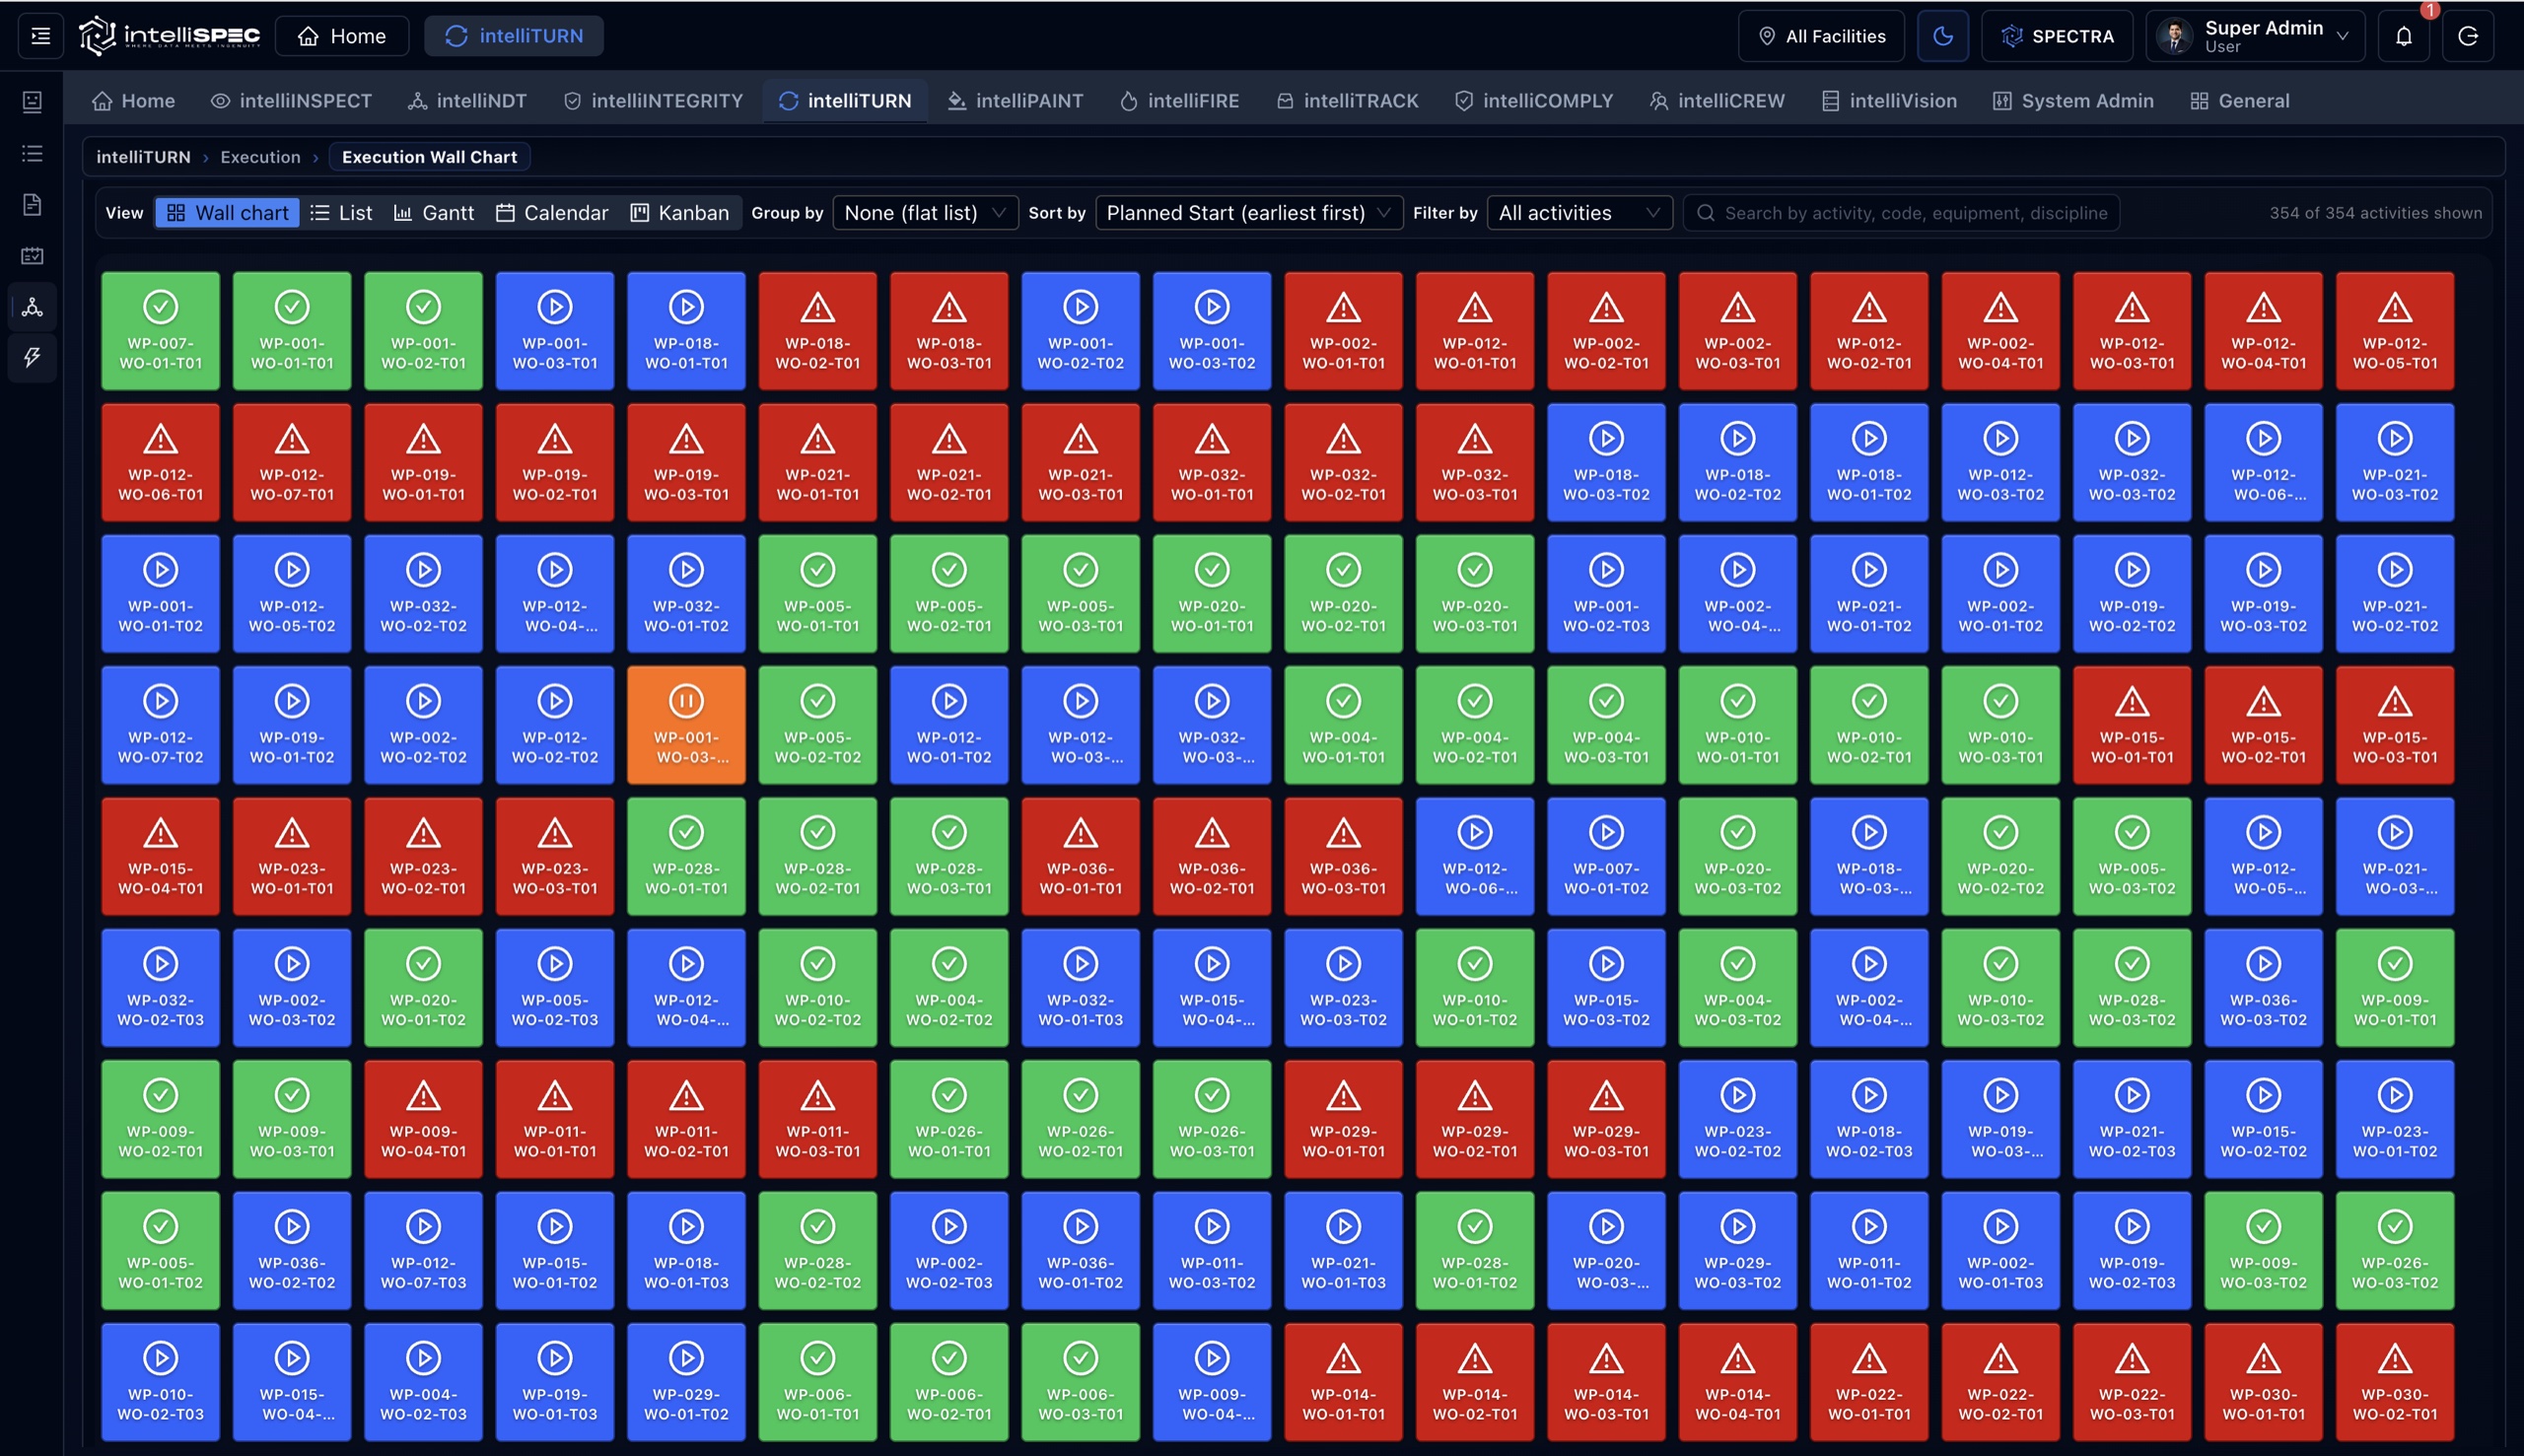Click the first icon in left sidebar
This screenshot has width=2524, height=1456.
32,102
